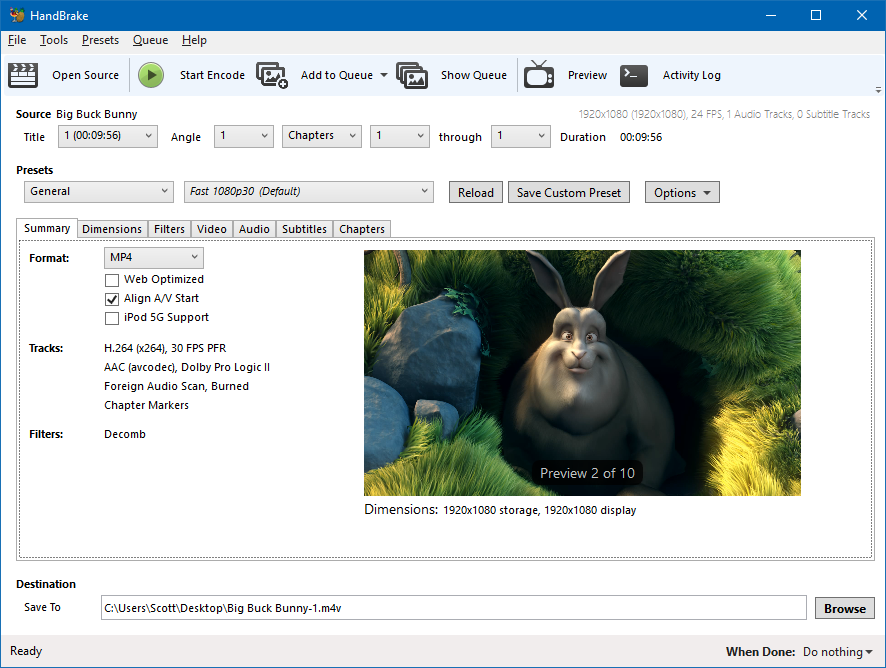
Task: Expand the Add to Queue dropdown arrow
Action: (x=384, y=75)
